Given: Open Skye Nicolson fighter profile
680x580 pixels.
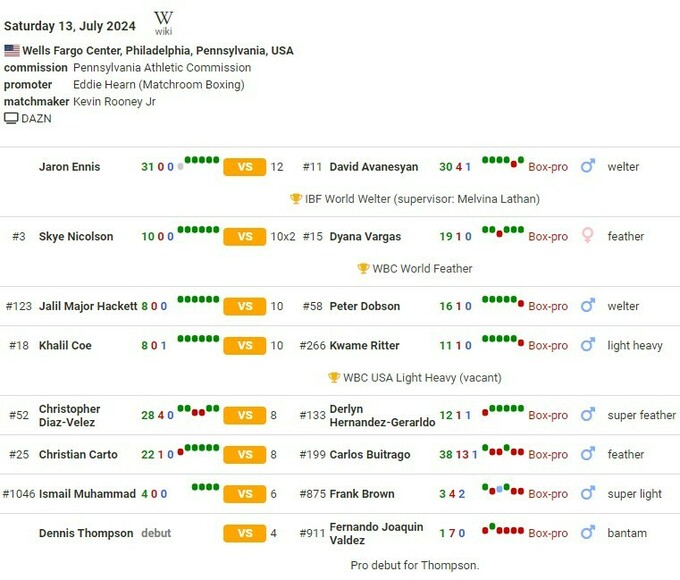Looking at the screenshot, I should (76, 237).
